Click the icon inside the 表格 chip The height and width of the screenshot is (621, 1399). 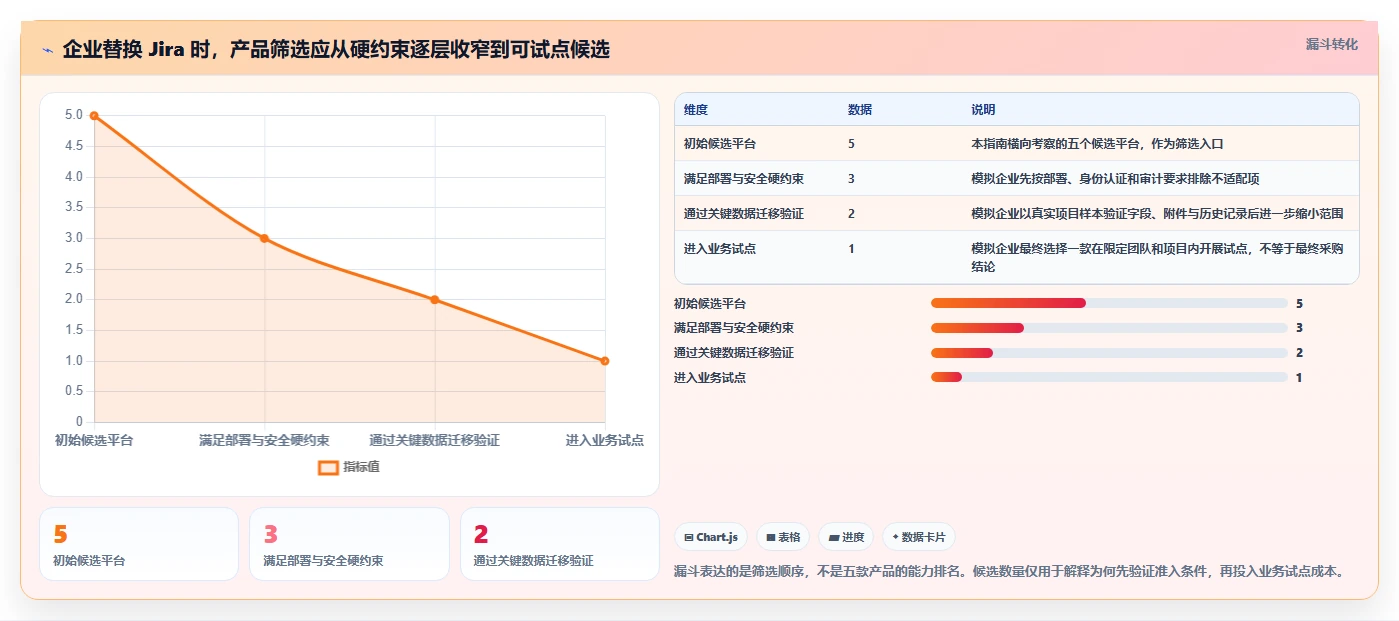771,538
